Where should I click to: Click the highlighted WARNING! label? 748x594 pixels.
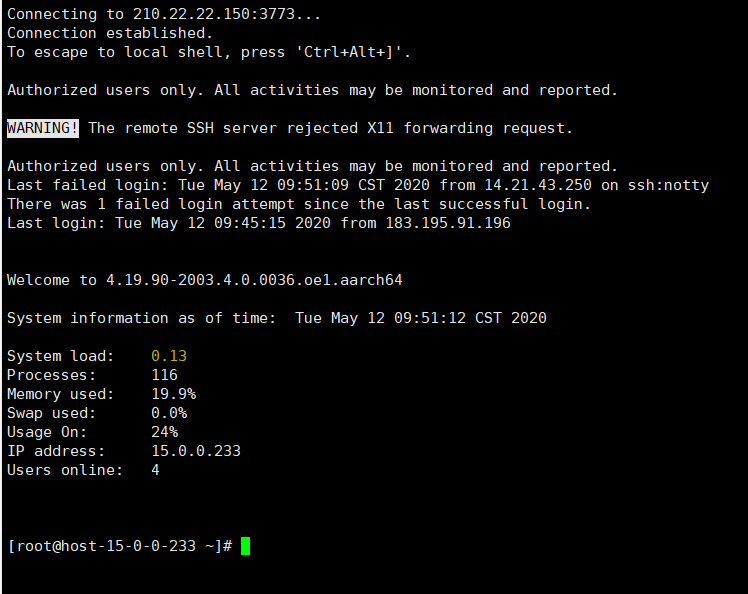coord(43,128)
